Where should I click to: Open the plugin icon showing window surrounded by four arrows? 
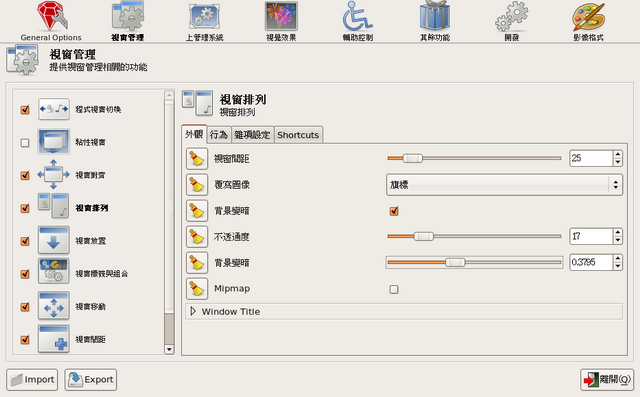(x=53, y=175)
